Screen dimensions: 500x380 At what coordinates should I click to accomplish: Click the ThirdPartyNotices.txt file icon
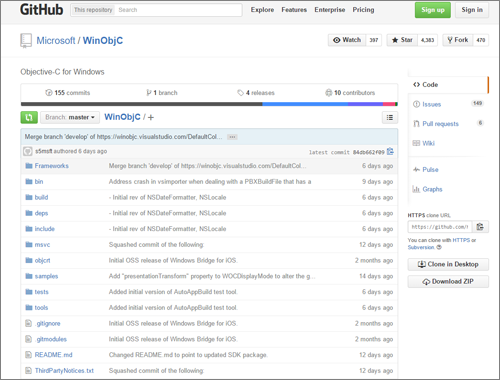(x=28, y=370)
